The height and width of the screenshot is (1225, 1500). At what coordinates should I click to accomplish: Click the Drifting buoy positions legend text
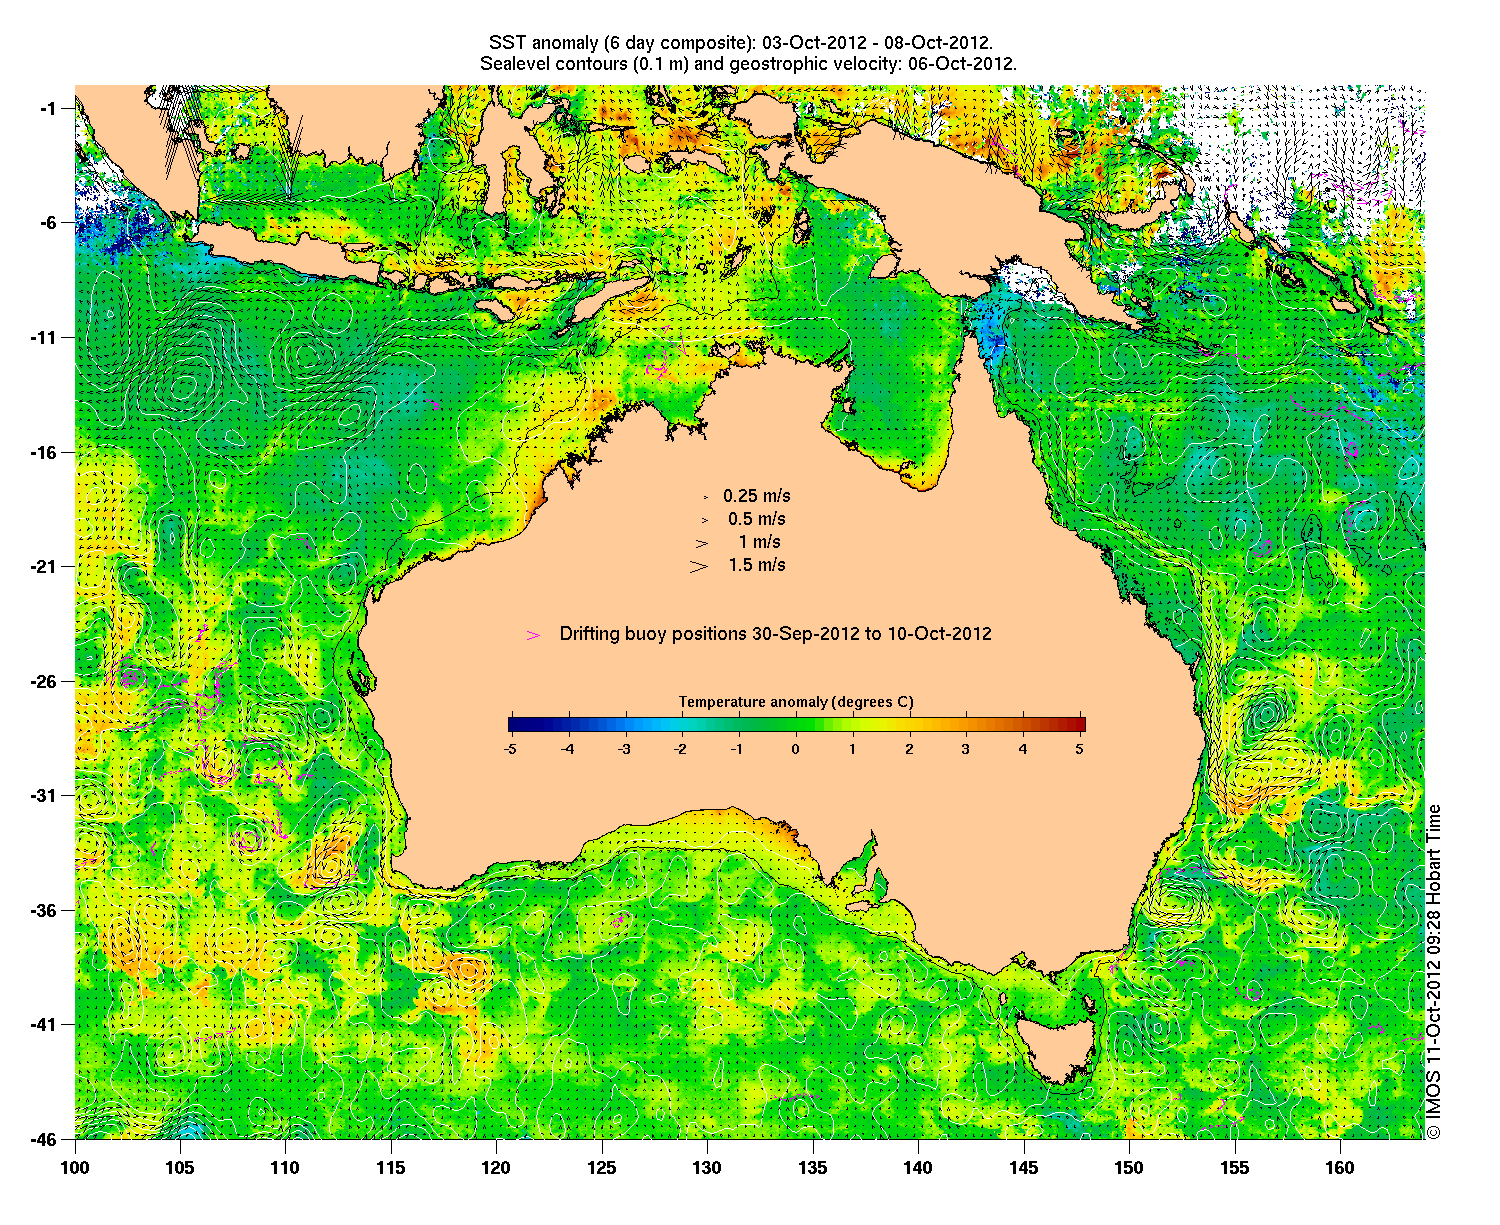(x=775, y=634)
